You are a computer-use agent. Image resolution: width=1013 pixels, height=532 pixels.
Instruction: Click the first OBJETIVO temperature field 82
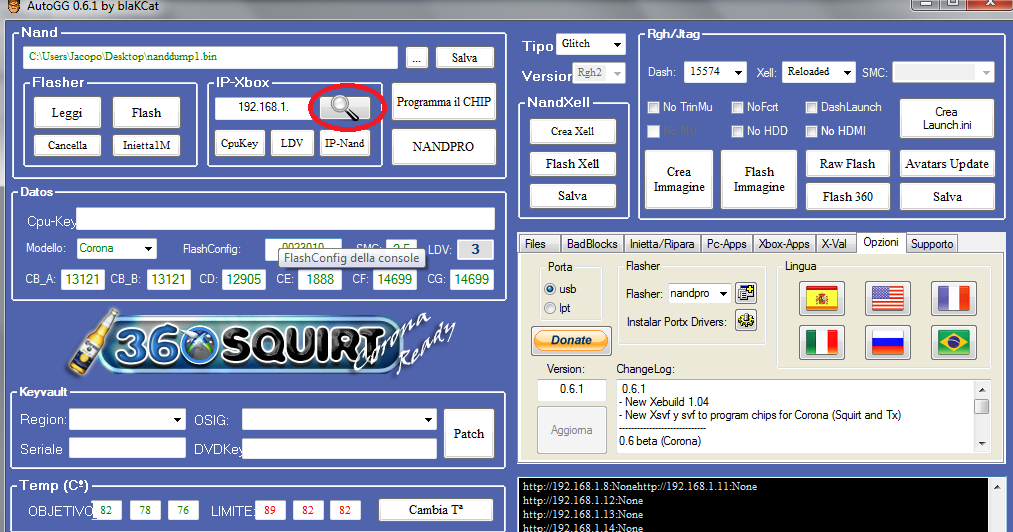click(x=105, y=511)
